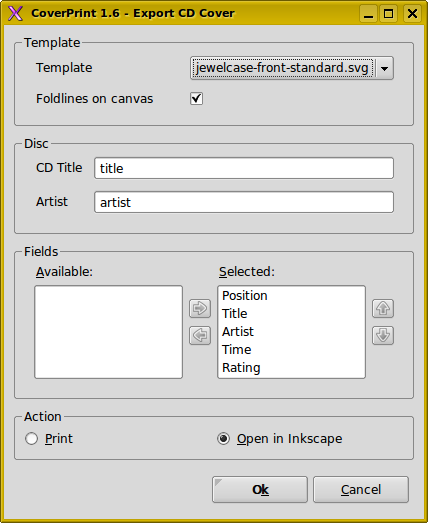Focus the Artist input field

point(244,202)
